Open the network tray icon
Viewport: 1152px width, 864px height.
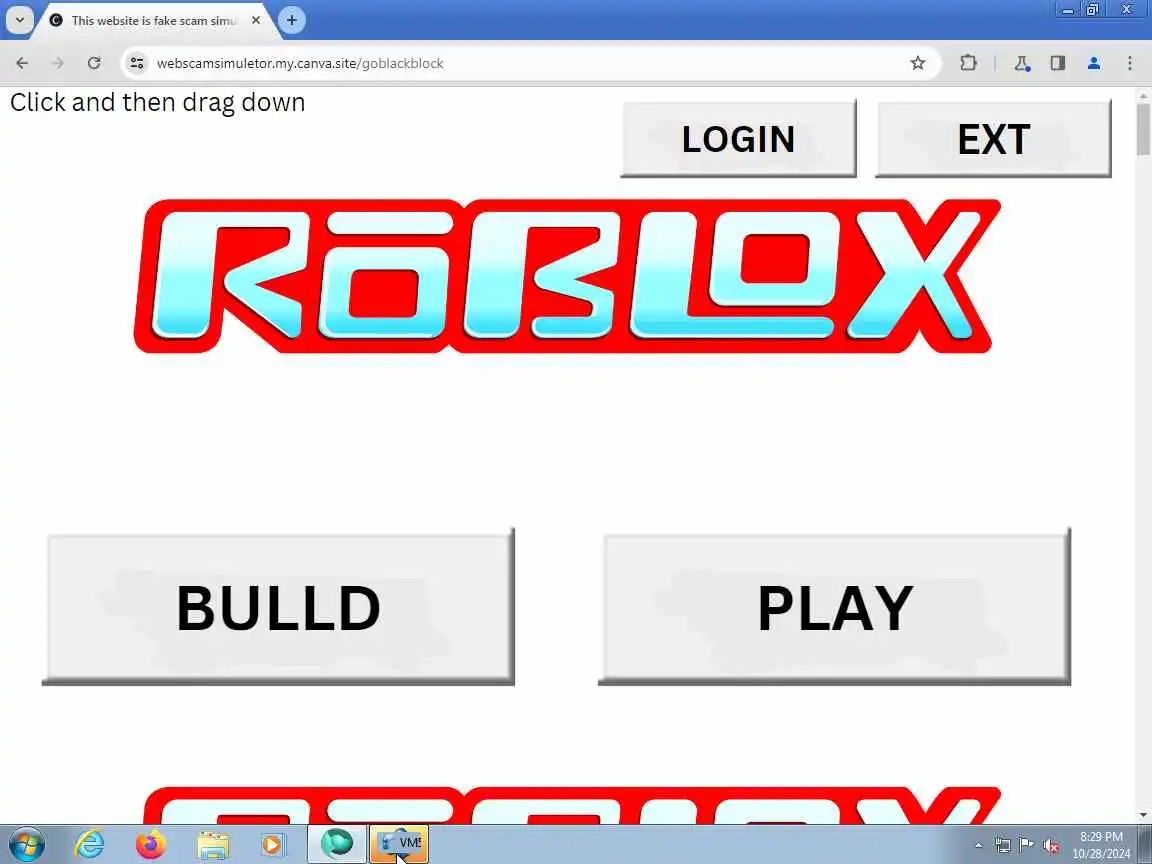(x=1003, y=845)
